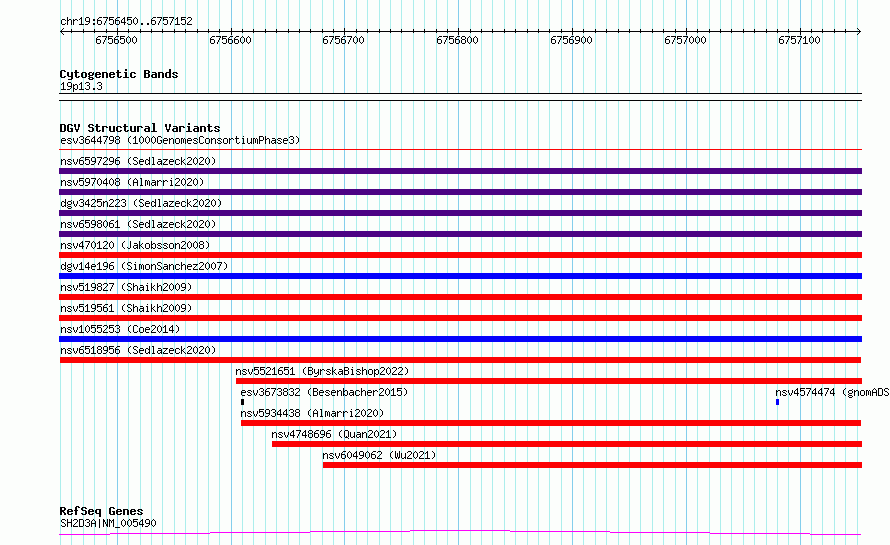Click the SH2D3A|NM_005490 gene label

pos(108,523)
